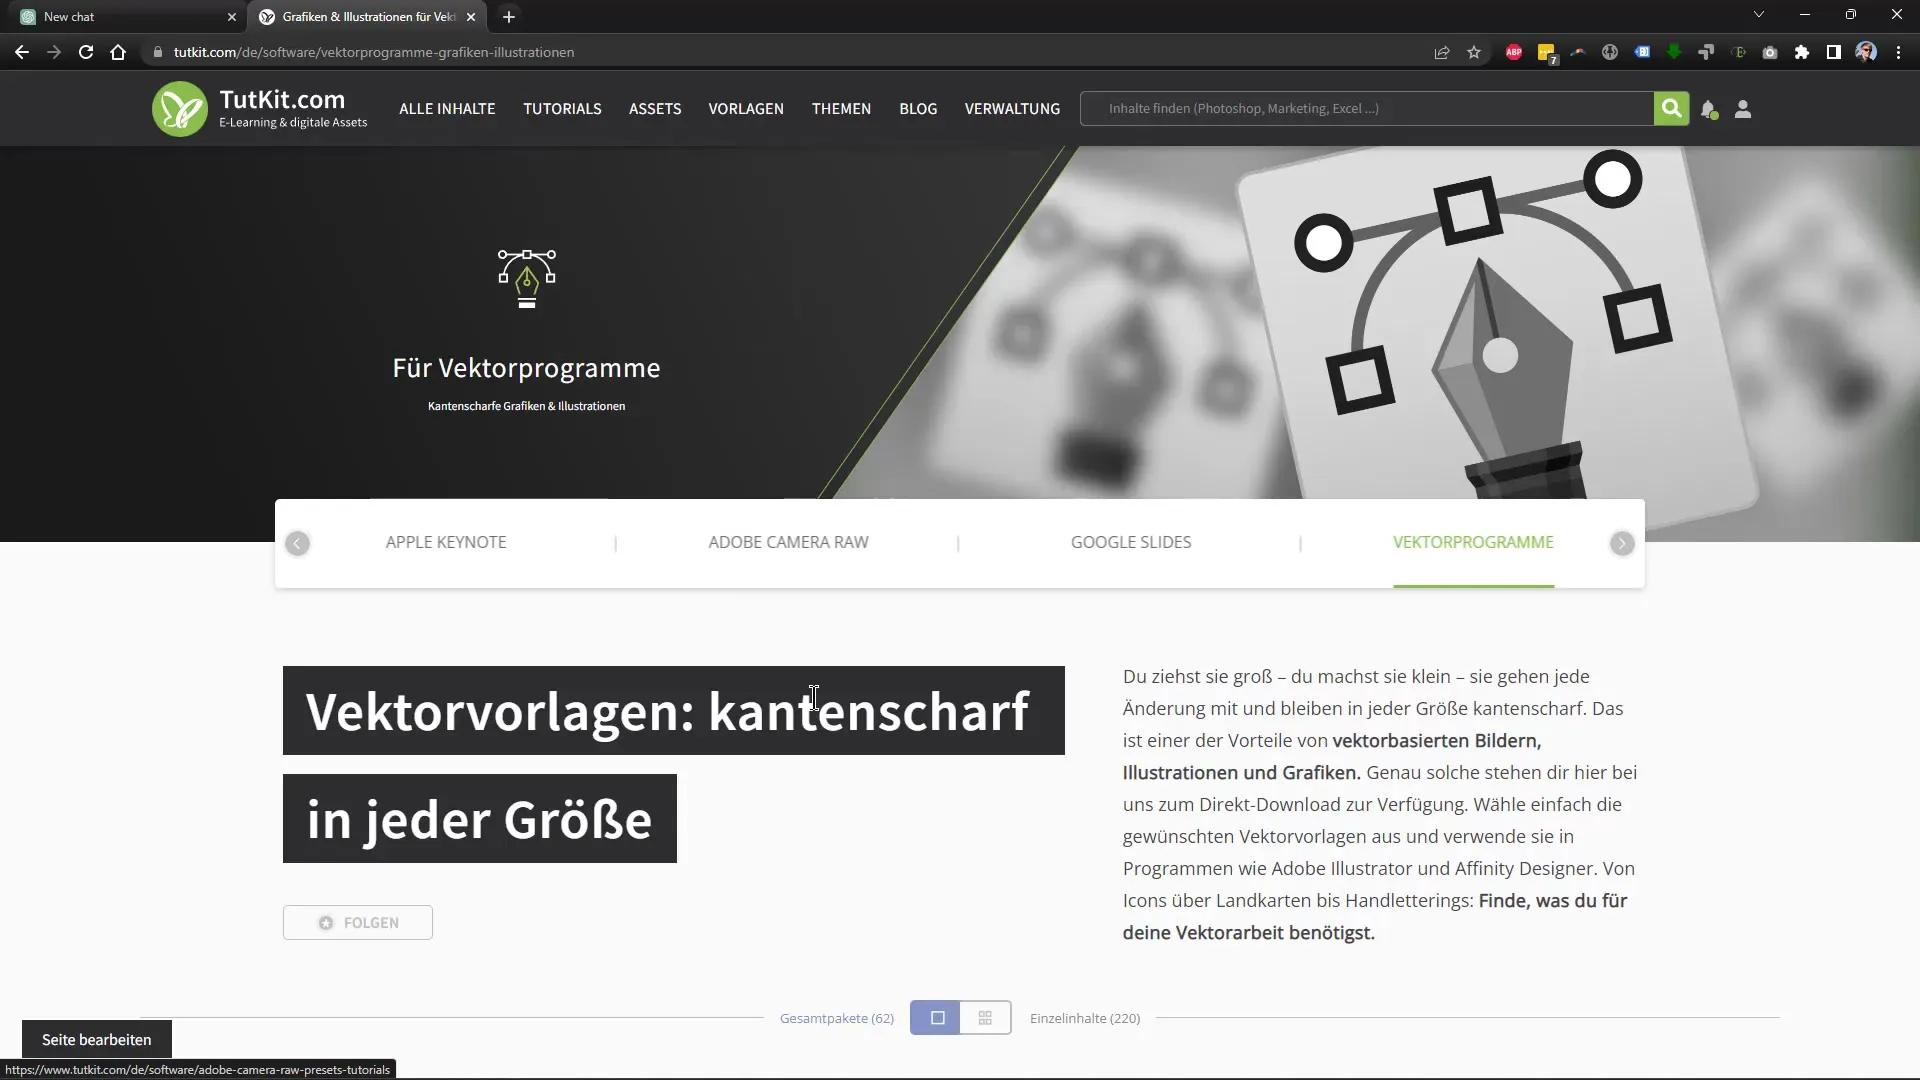Select the ALLE INHALTE menu item
The image size is (1920, 1080).
447,108
